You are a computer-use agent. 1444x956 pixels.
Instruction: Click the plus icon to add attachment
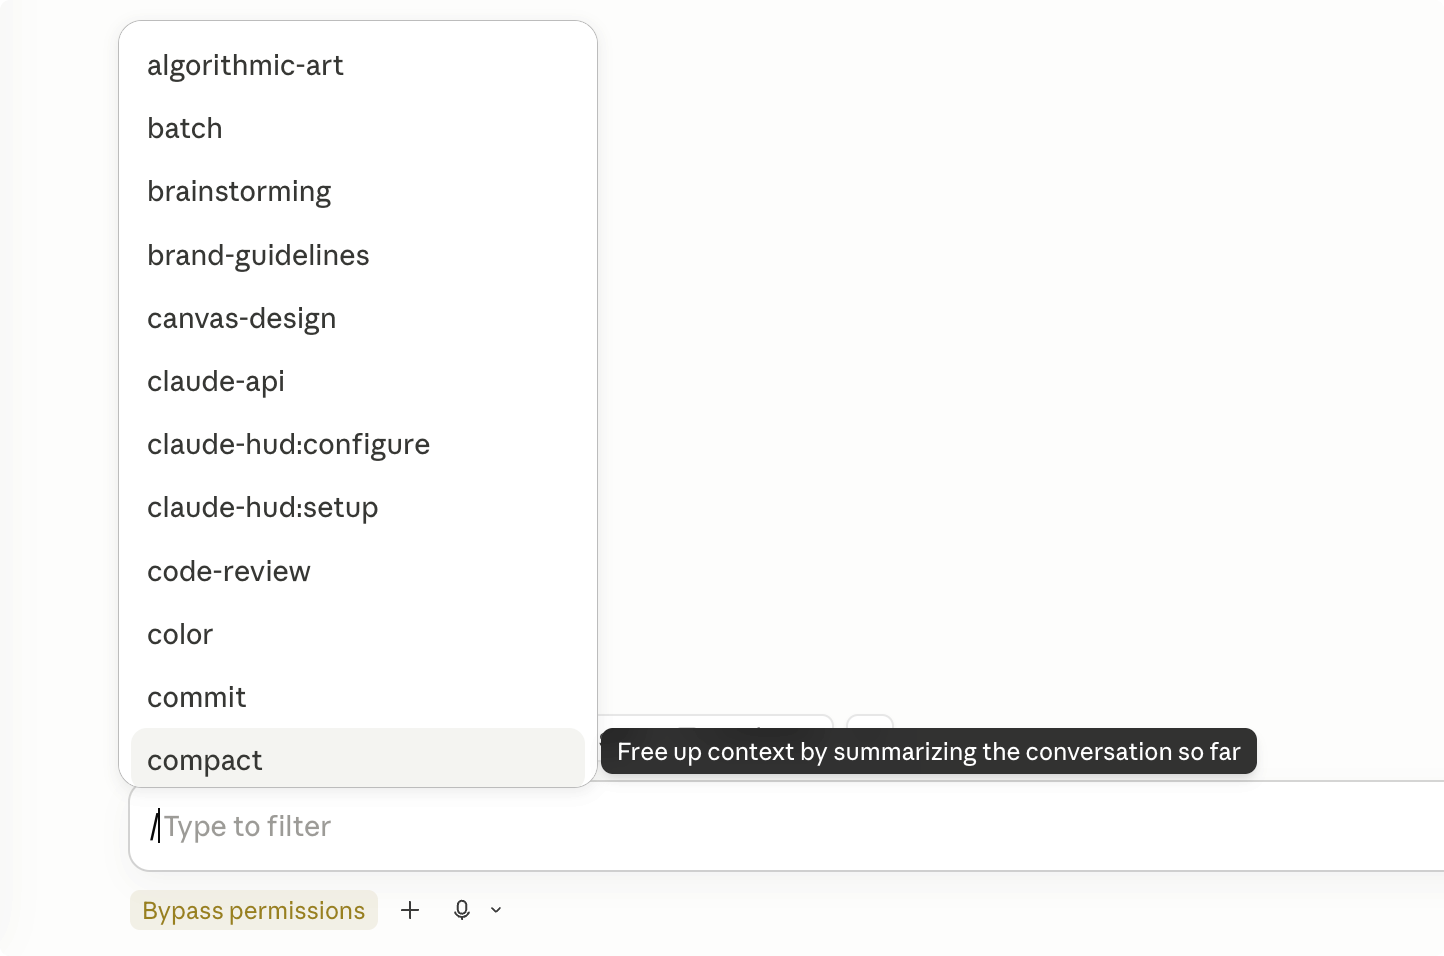point(410,910)
